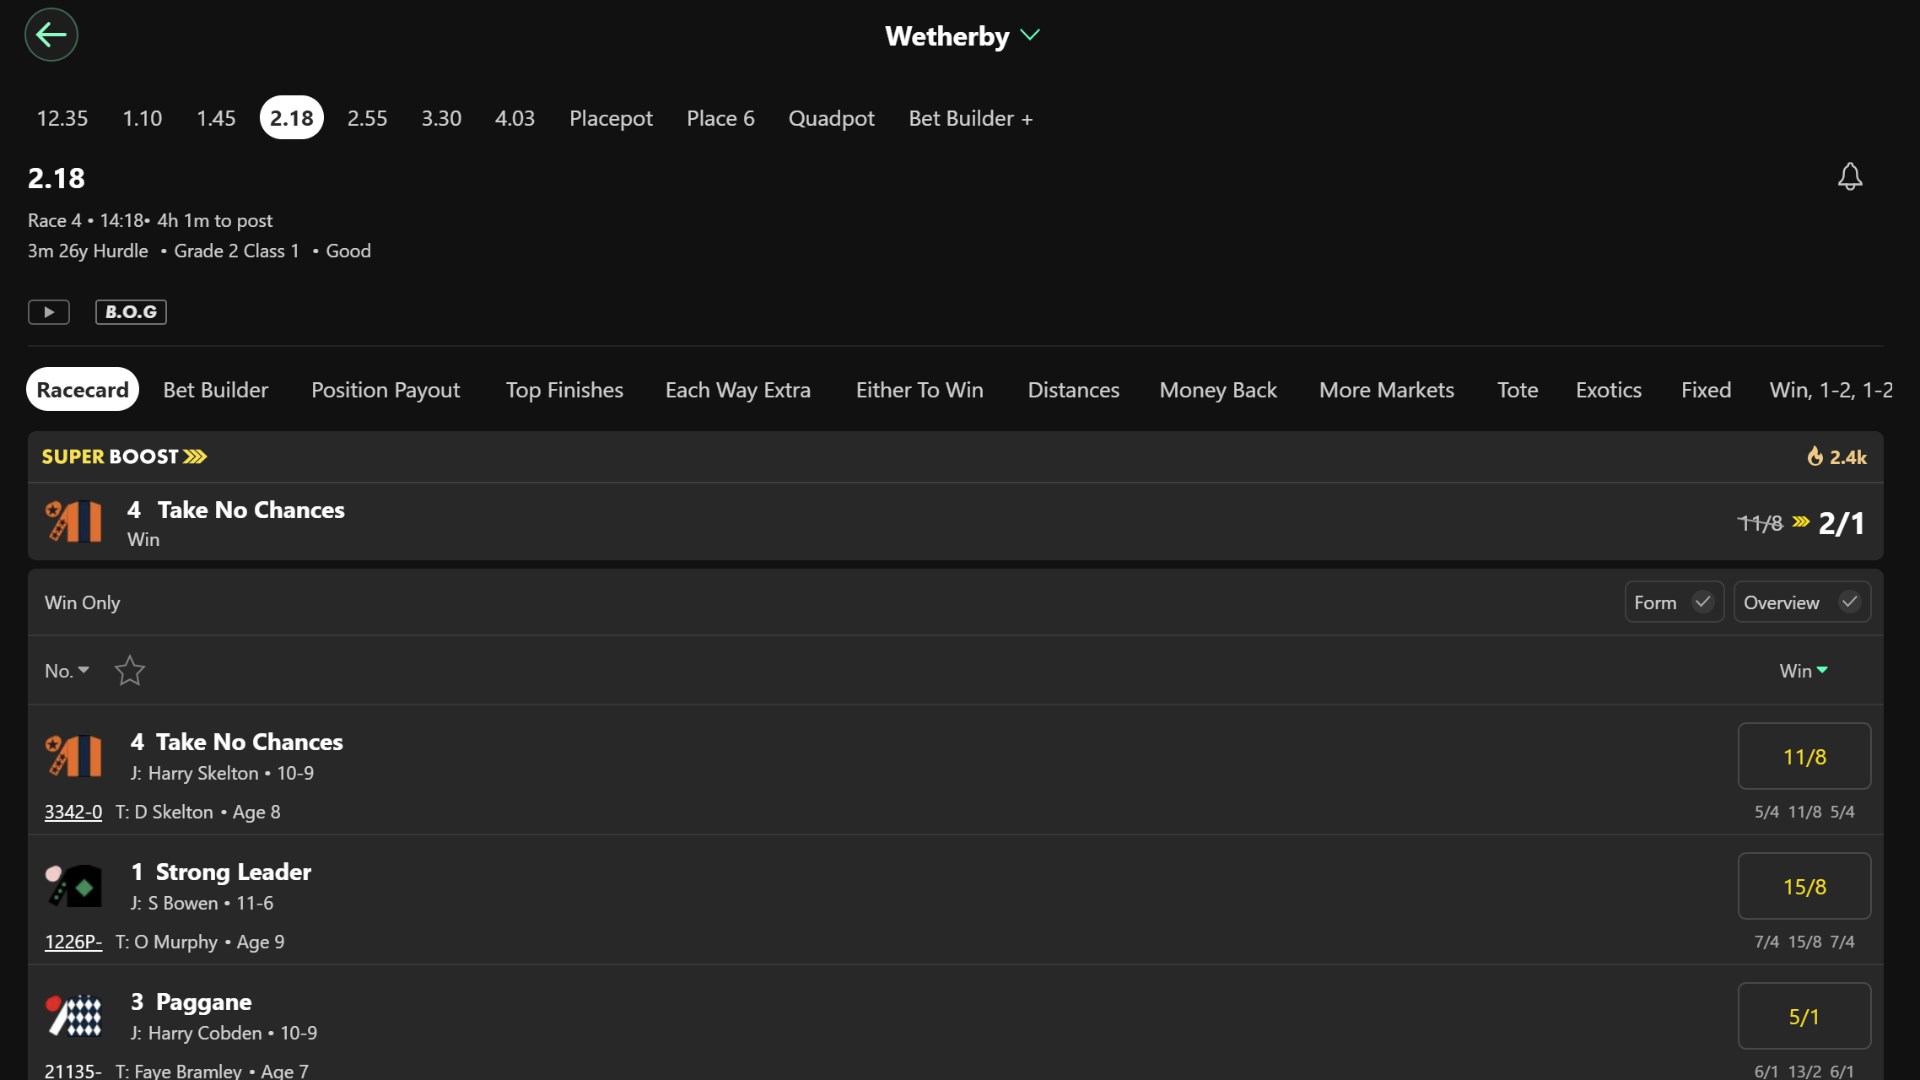Favourite runners with the star icon
This screenshot has width=1920, height=1080.
[x=130, y=670]
